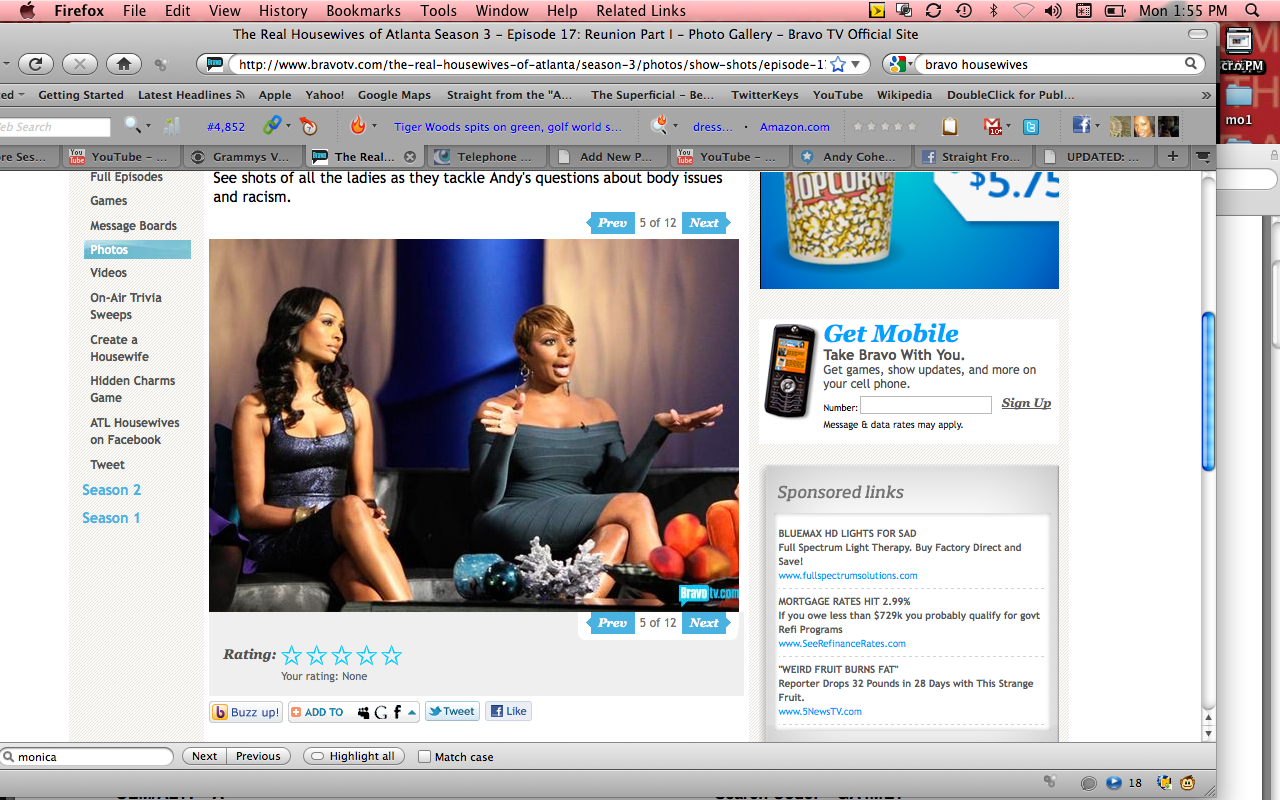Switch to the 'Telephone' tab
The width and height of the screenshot is (1280, 800).
pos(486,157)
